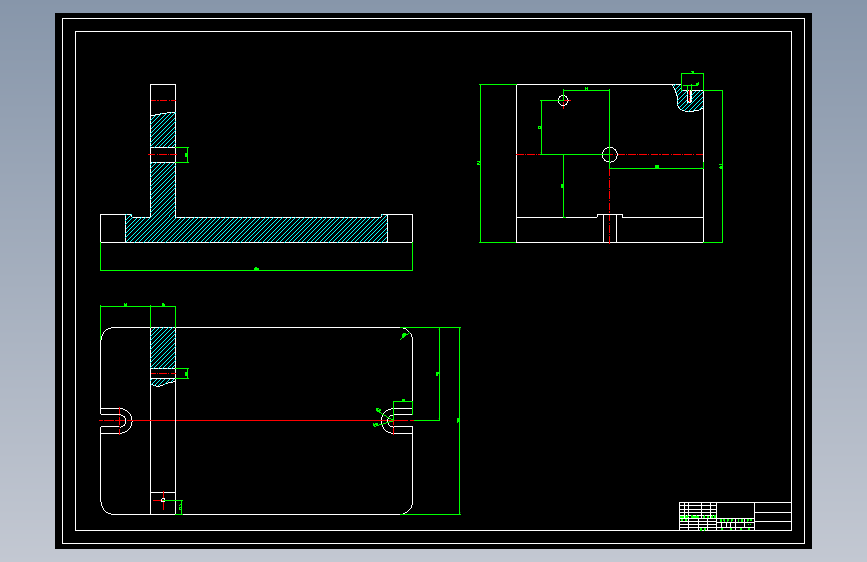Select the left U-shaped slot in plan view
The height and width of the screenshot is (562, 867).
[x=116, y=420]
